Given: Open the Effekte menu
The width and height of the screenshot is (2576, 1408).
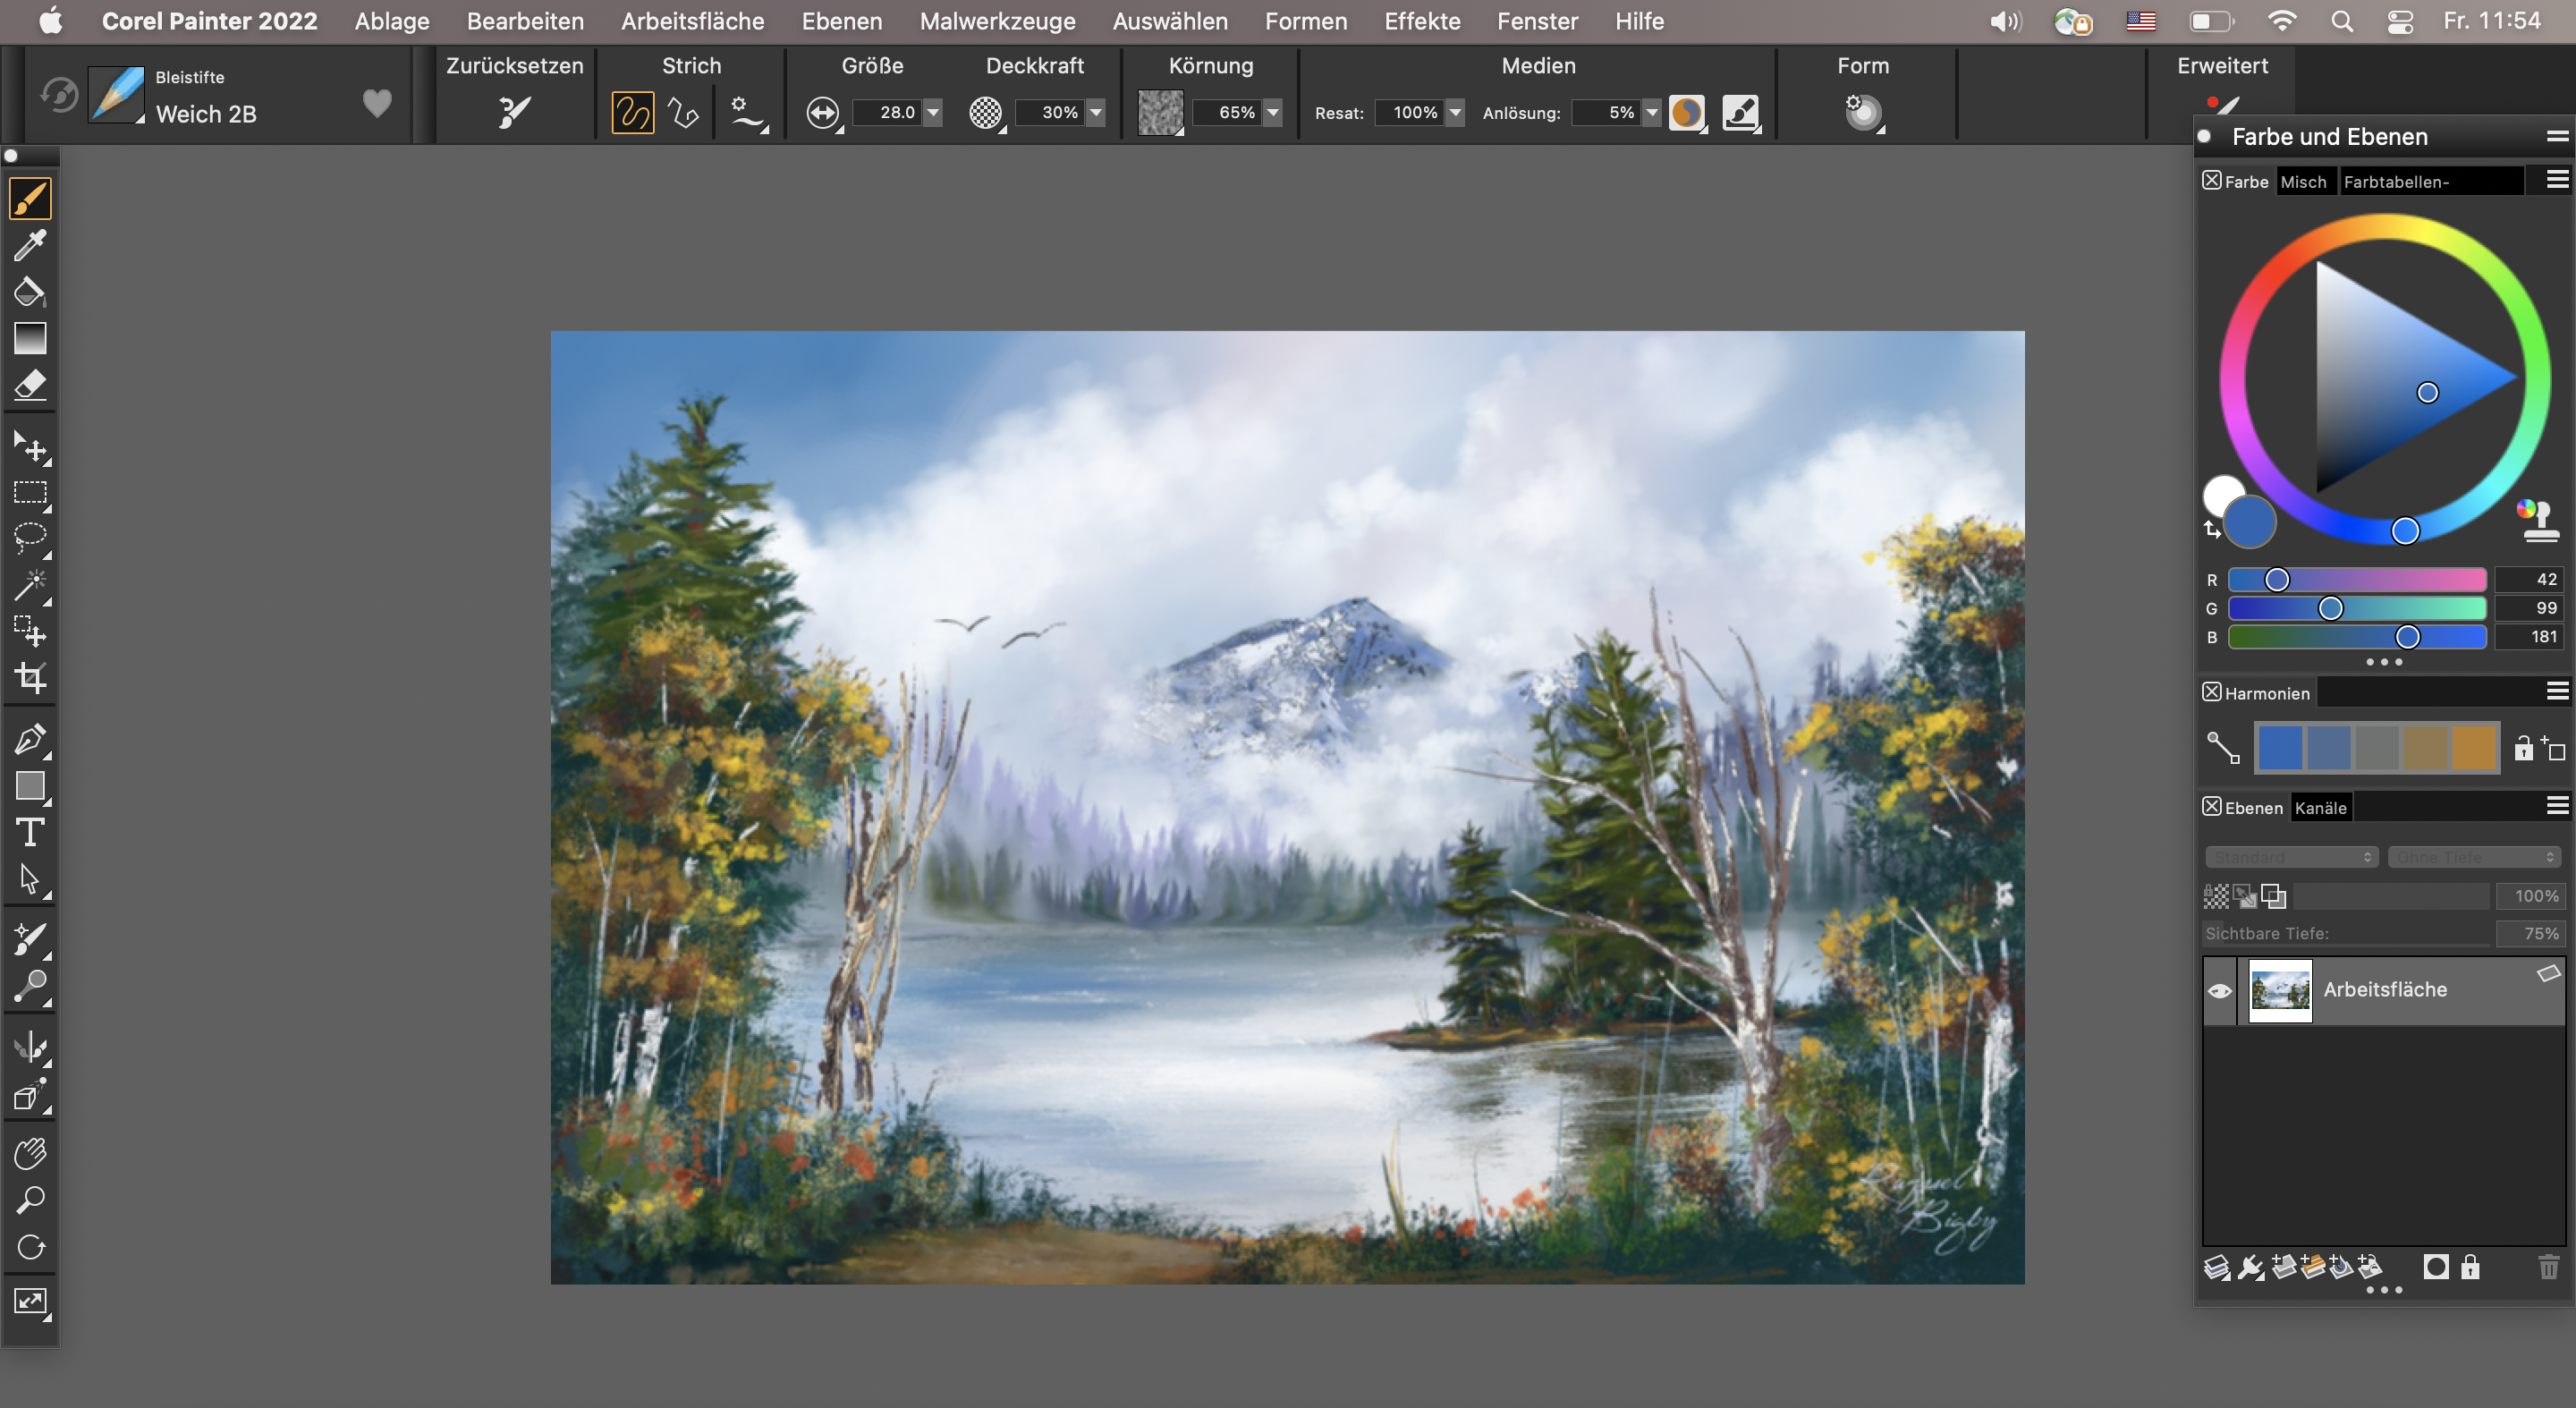Looking at the screenshot, I should click(1421, 21).
